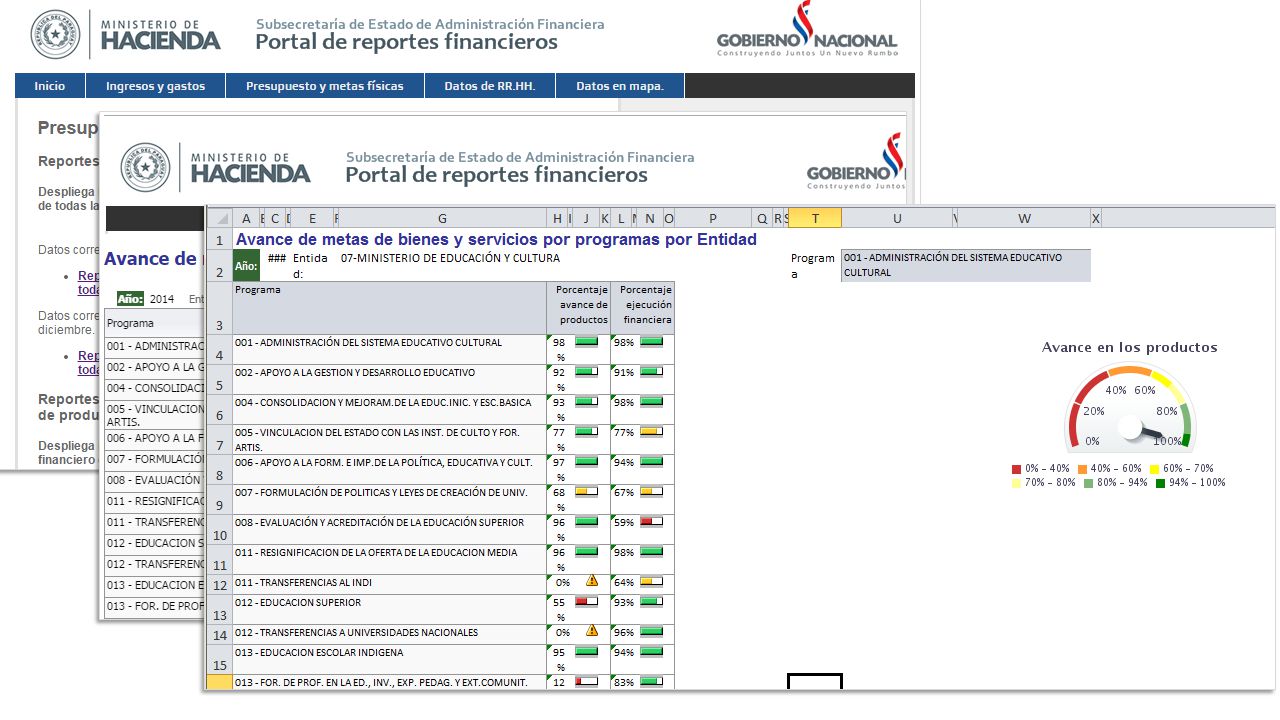Click the yellow product-progress bar icon for 007 - FORMULACIÓN
This screenshot has width=1280, height=720.
tap(586, 492)
